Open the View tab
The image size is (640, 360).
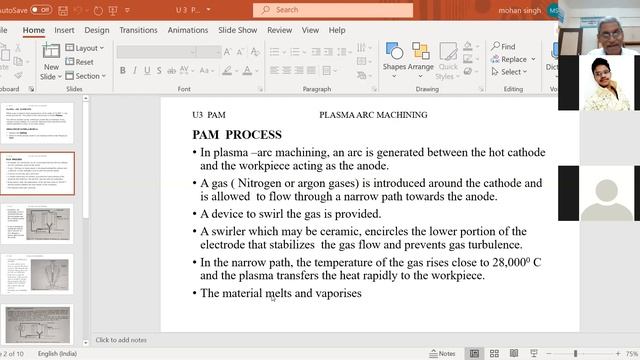click(310, 30)
